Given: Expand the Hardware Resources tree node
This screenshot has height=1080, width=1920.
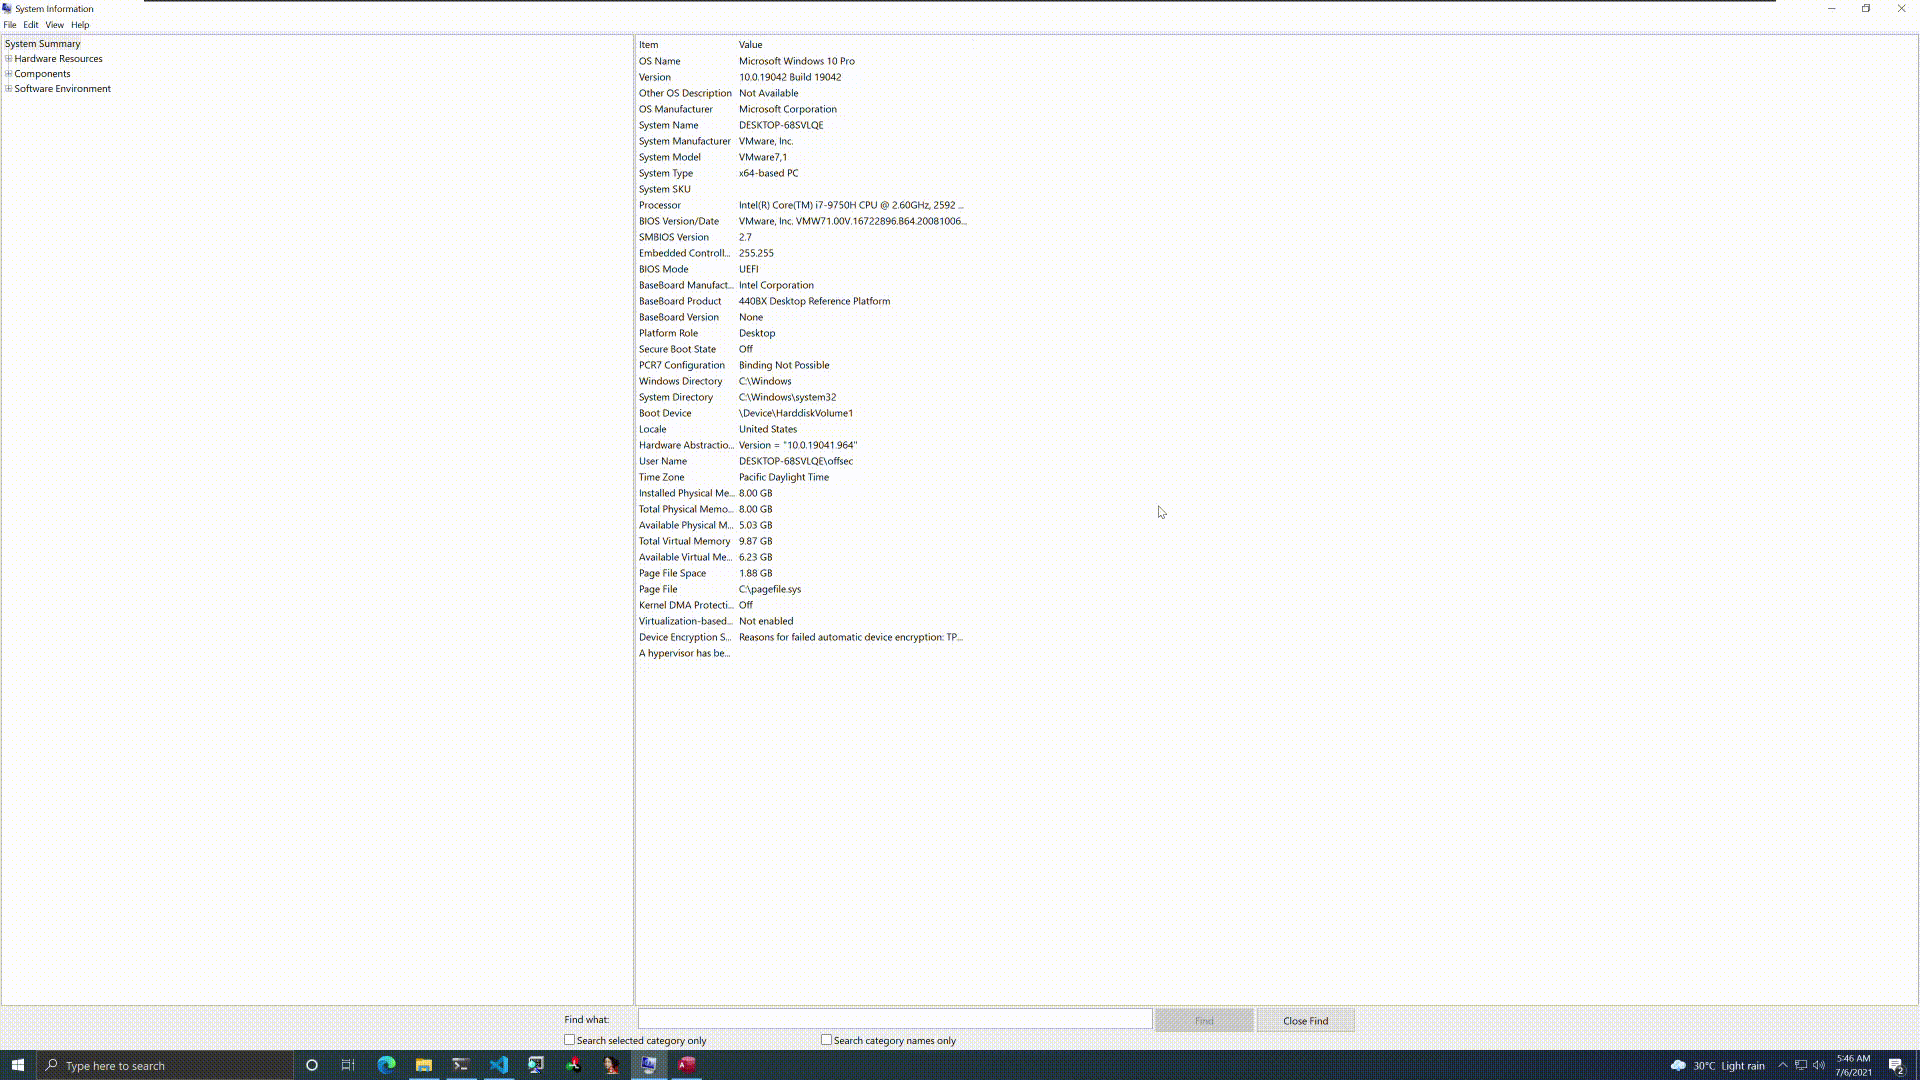Looking at the screenshot, I should [8, 59].
